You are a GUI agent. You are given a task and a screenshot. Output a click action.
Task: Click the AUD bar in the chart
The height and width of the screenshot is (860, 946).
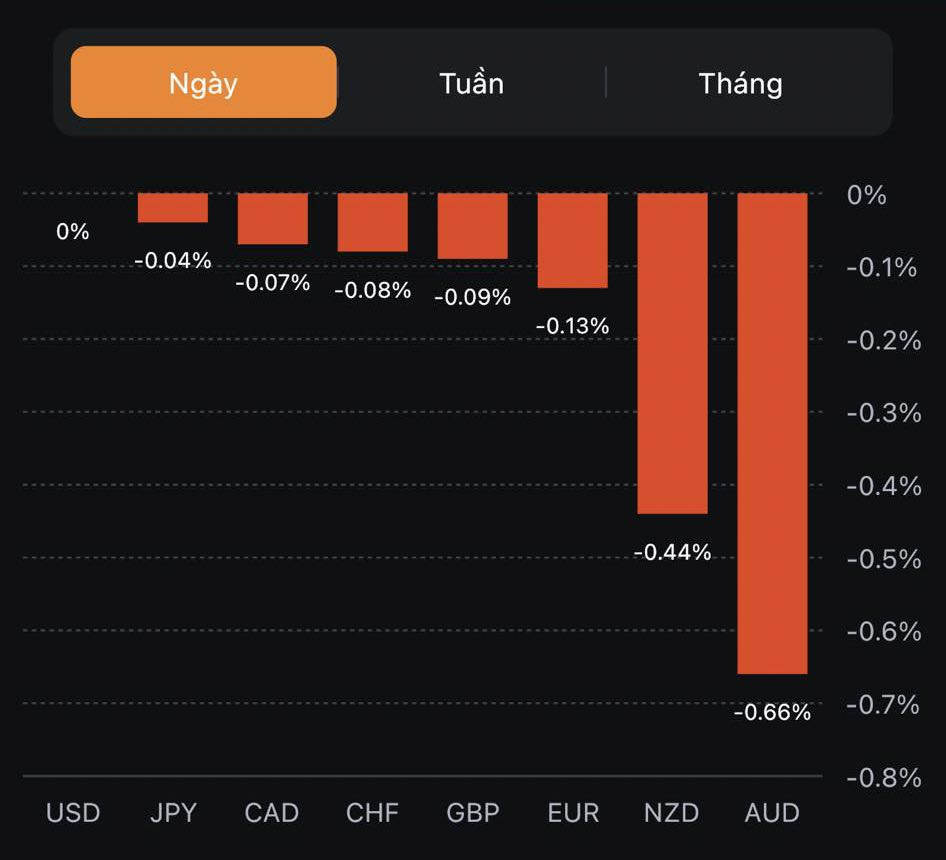pyautogui.click(x=772, y=432)
